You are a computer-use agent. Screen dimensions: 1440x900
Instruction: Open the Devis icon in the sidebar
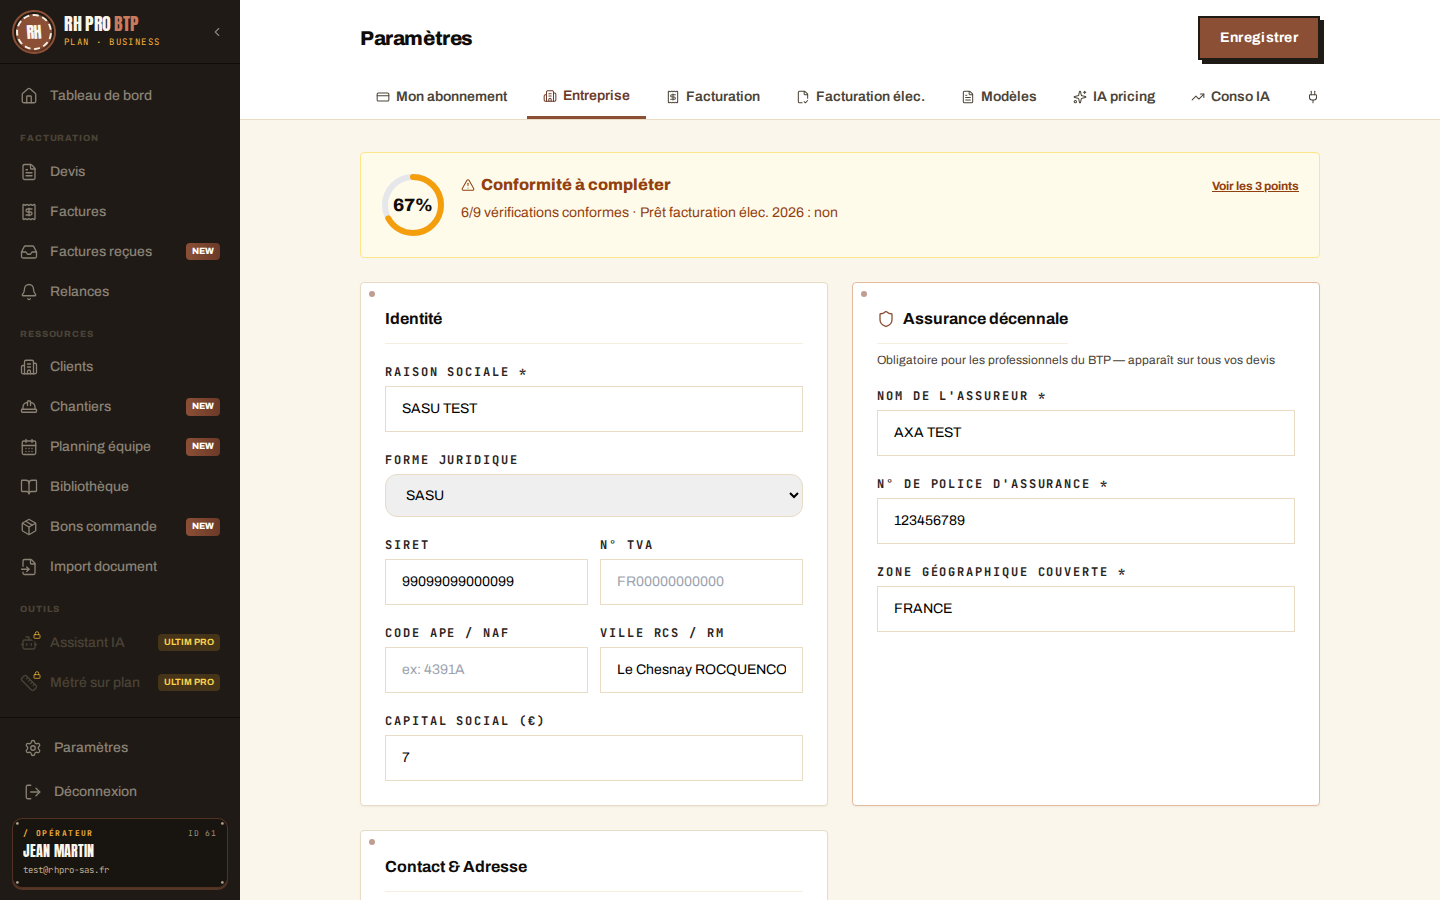pos(29,172)
